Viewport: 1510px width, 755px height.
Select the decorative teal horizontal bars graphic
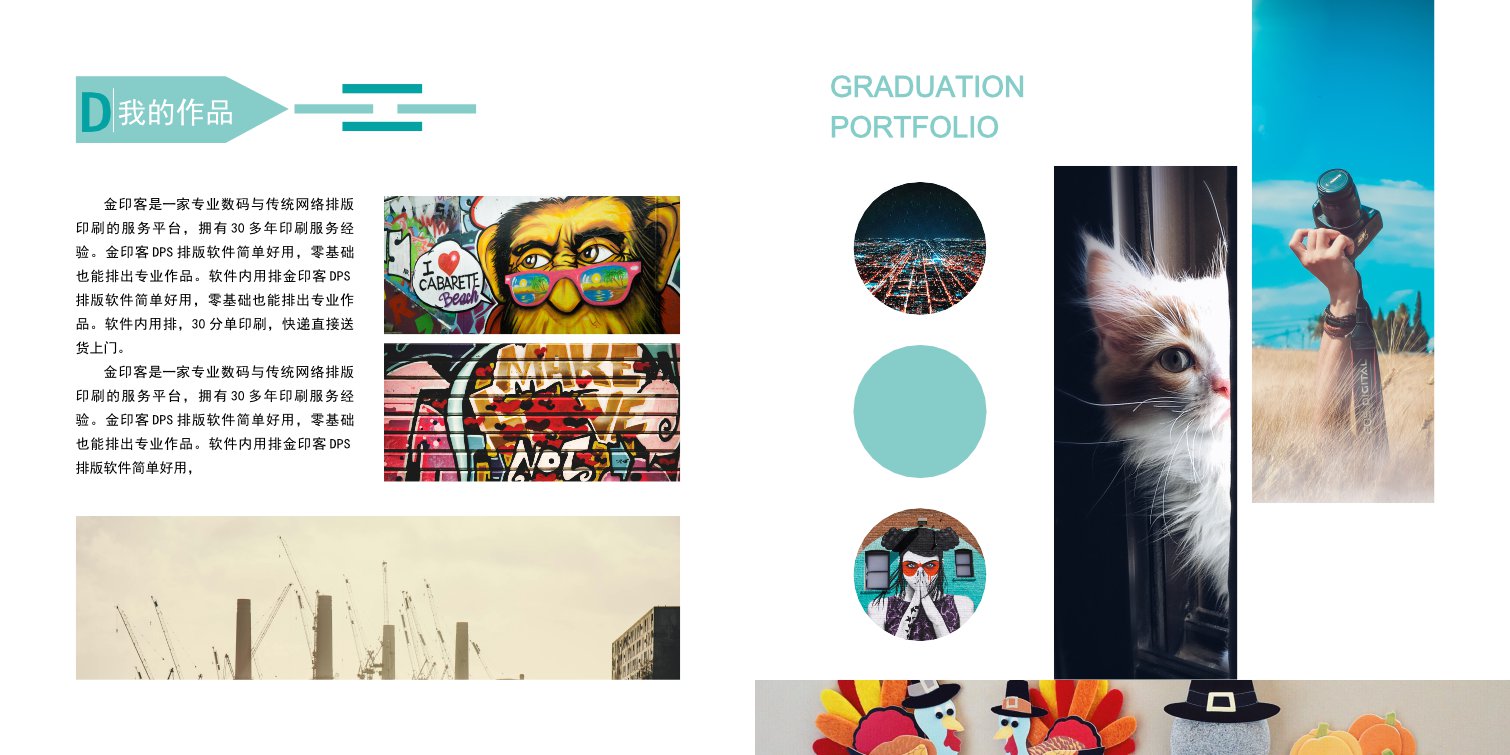click(385, 108)
